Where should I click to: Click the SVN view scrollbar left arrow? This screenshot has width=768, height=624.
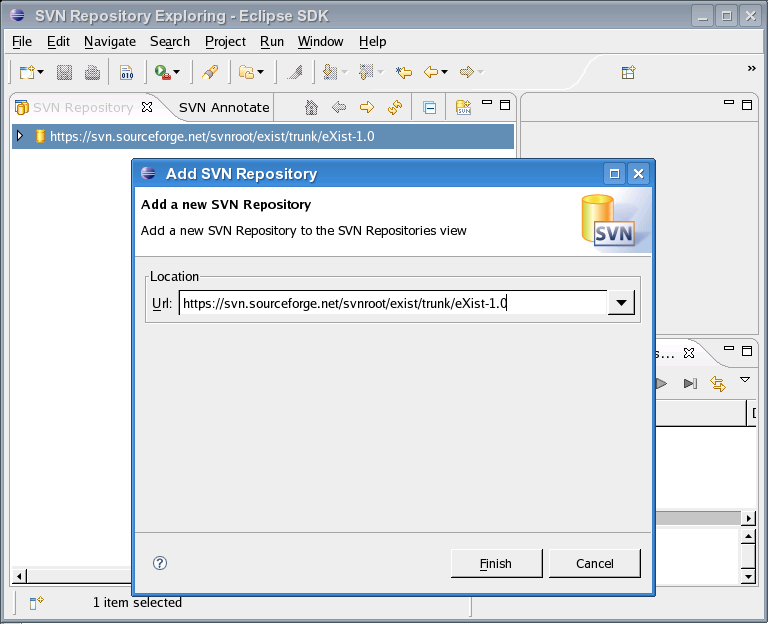click(19, 576)
